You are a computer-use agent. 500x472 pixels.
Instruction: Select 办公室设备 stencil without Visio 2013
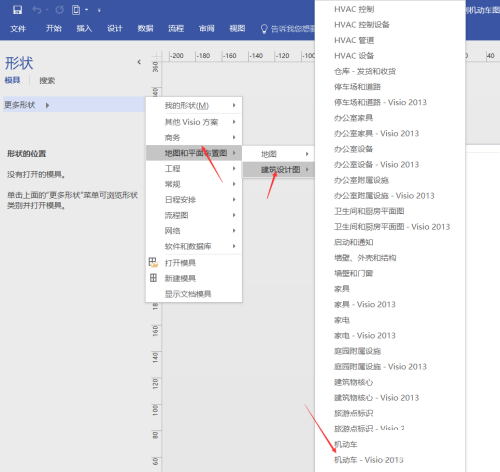pyautogui.click(x=354, y=149)
